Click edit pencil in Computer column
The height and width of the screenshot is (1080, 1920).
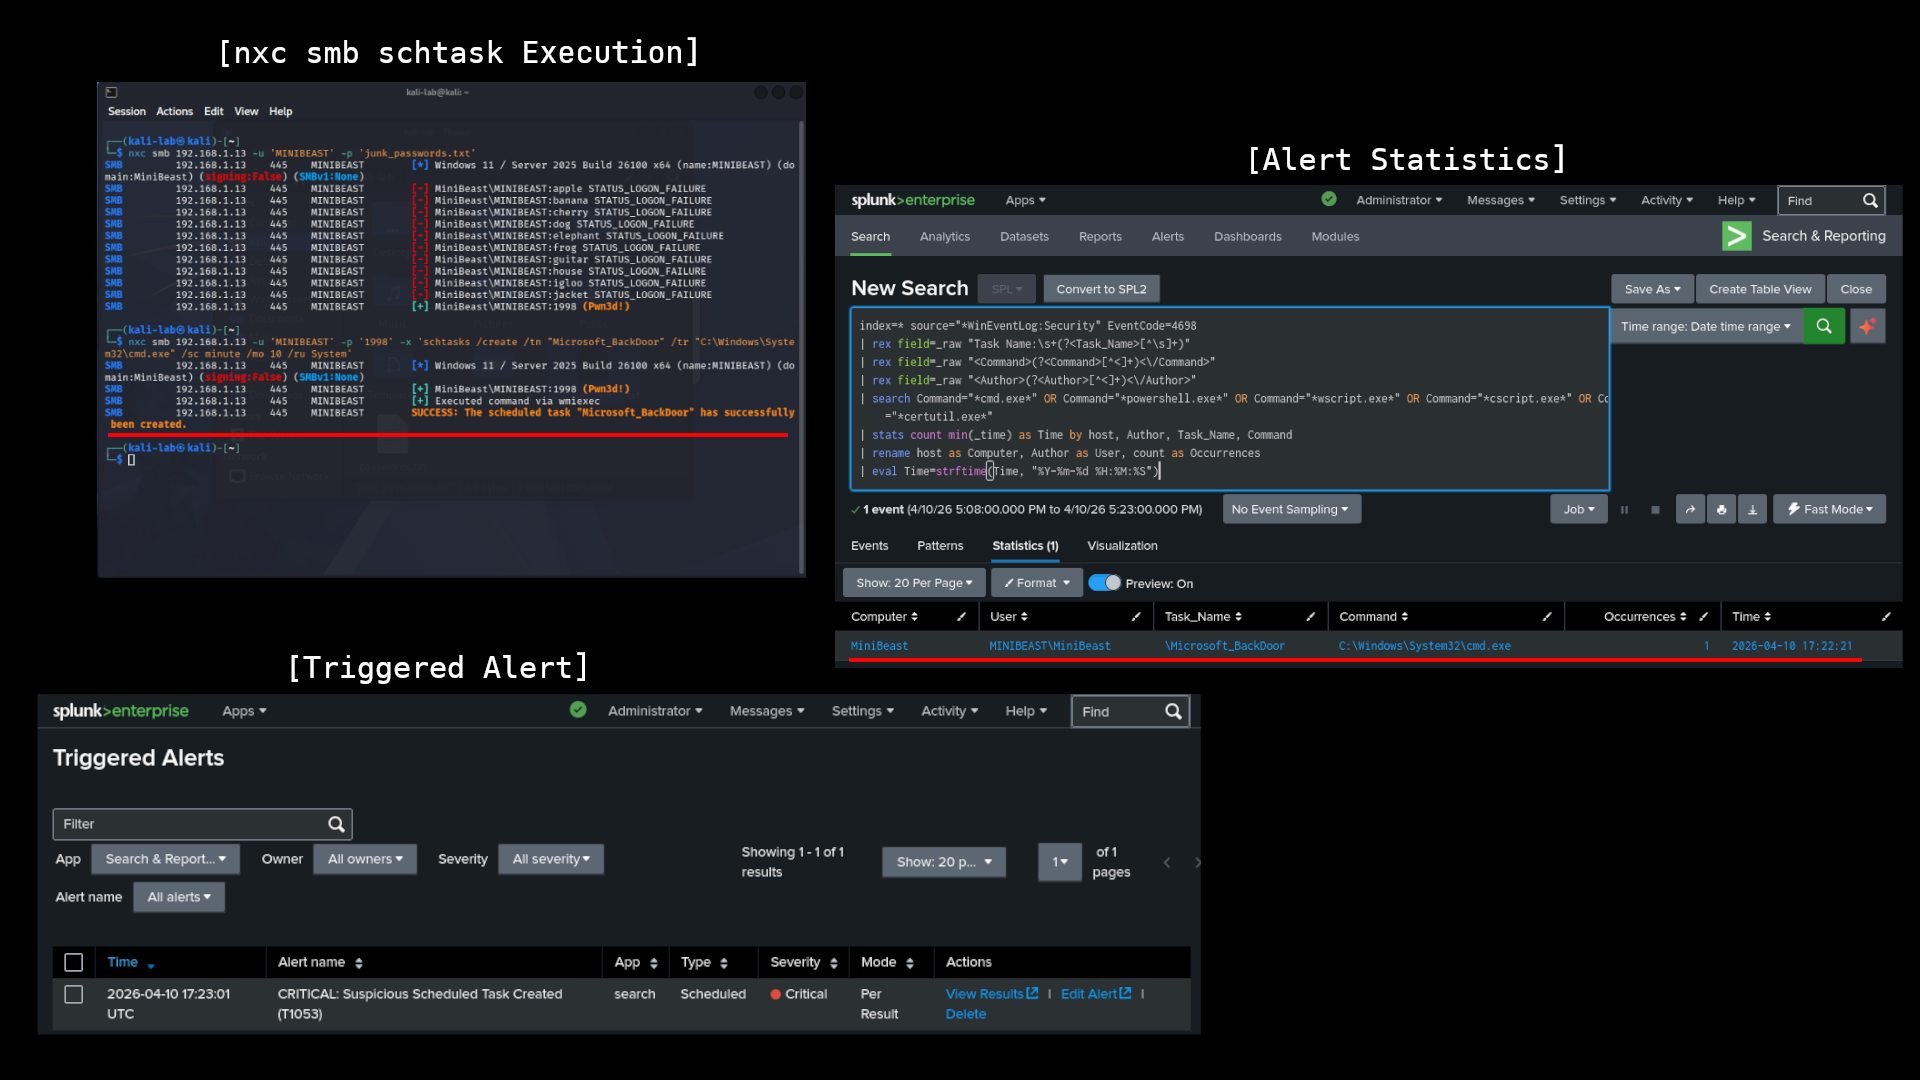tap(961, 617)
